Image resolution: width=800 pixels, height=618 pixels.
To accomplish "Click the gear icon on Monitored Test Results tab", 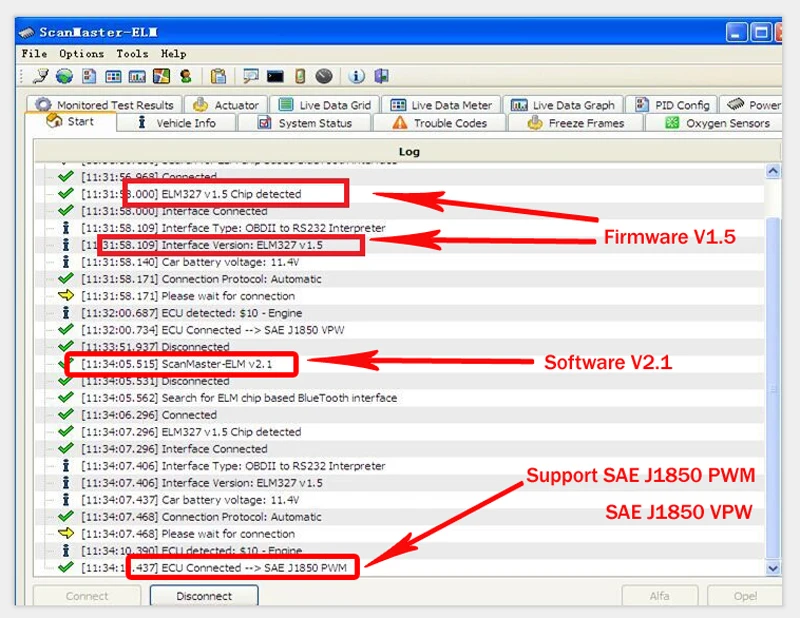I will coord(43,104).
